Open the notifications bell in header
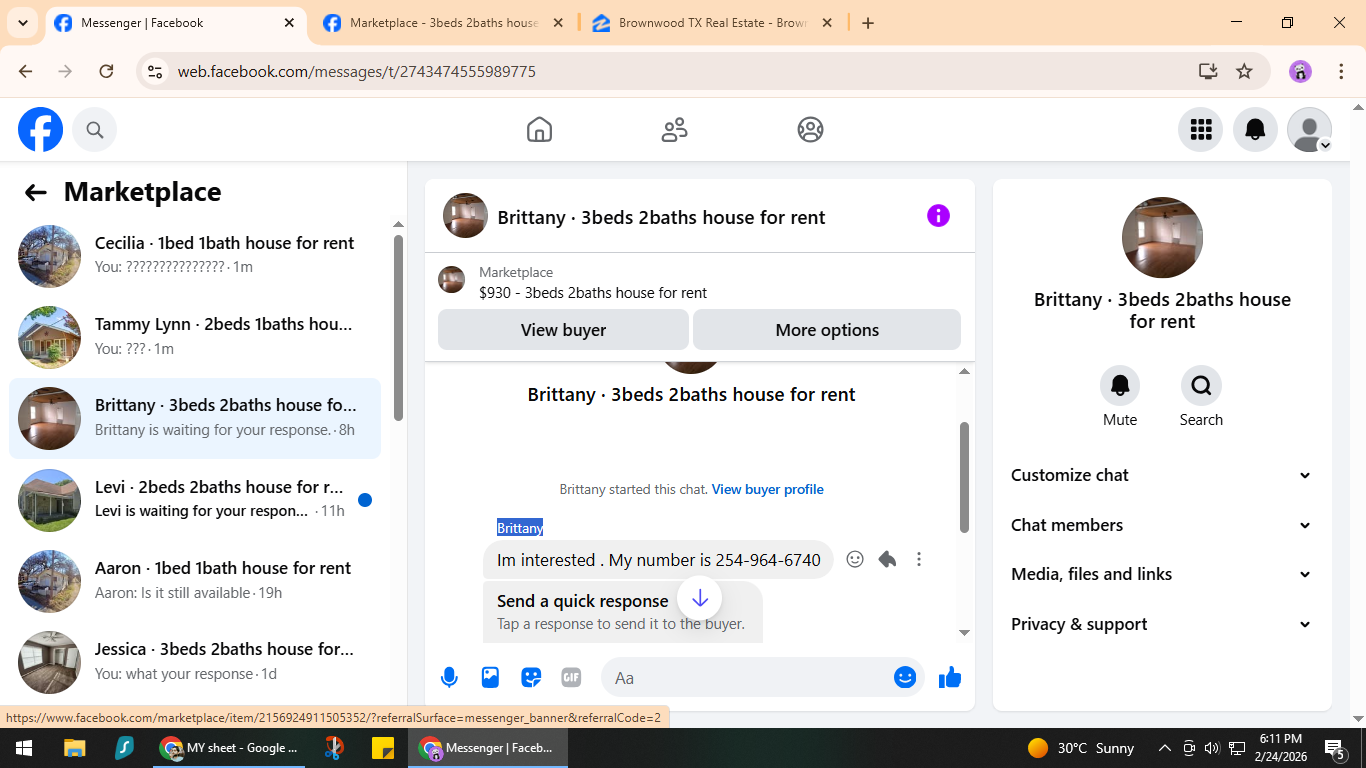1366x768 pixels. coord(1255,130)
